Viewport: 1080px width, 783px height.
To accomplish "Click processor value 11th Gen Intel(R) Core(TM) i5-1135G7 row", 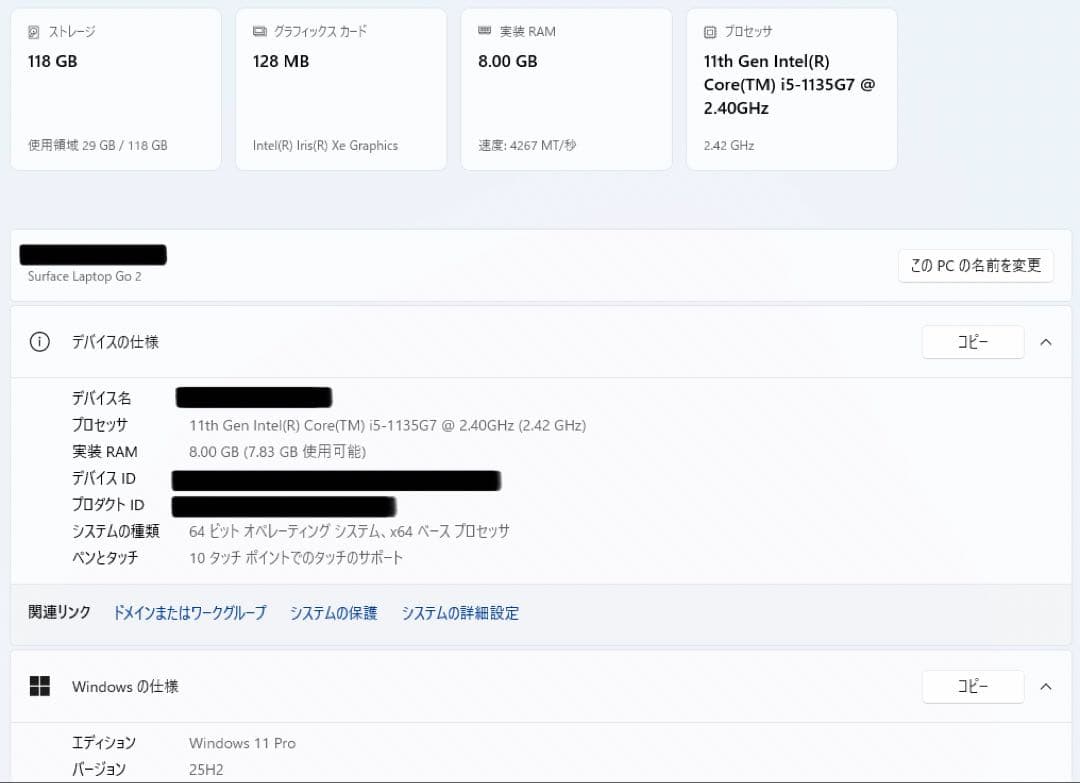I will (387, 426).
